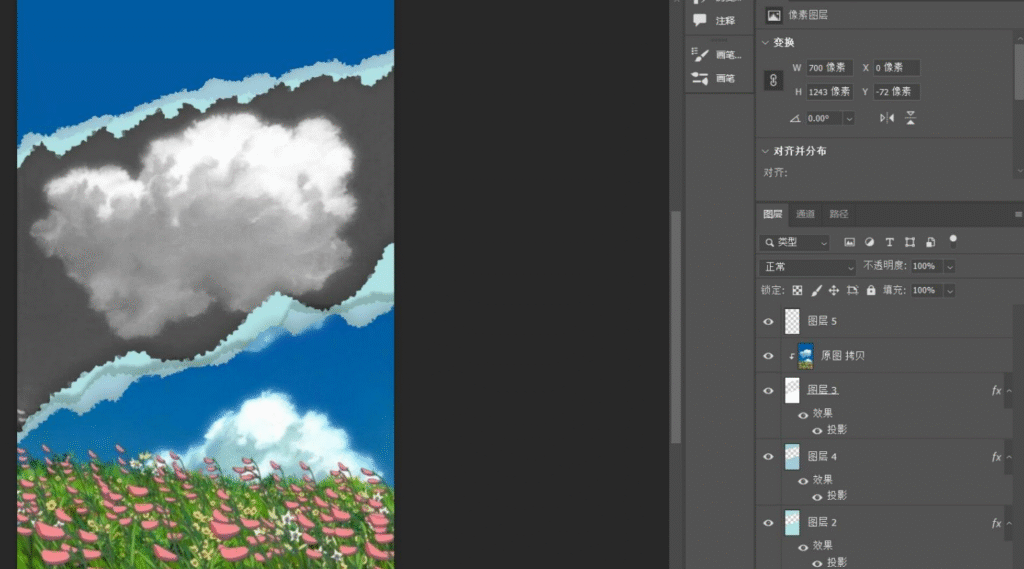This screenshot has height=569, width=1024.
Task: Switch to the 图层 tab
Action: pos(773,214)
